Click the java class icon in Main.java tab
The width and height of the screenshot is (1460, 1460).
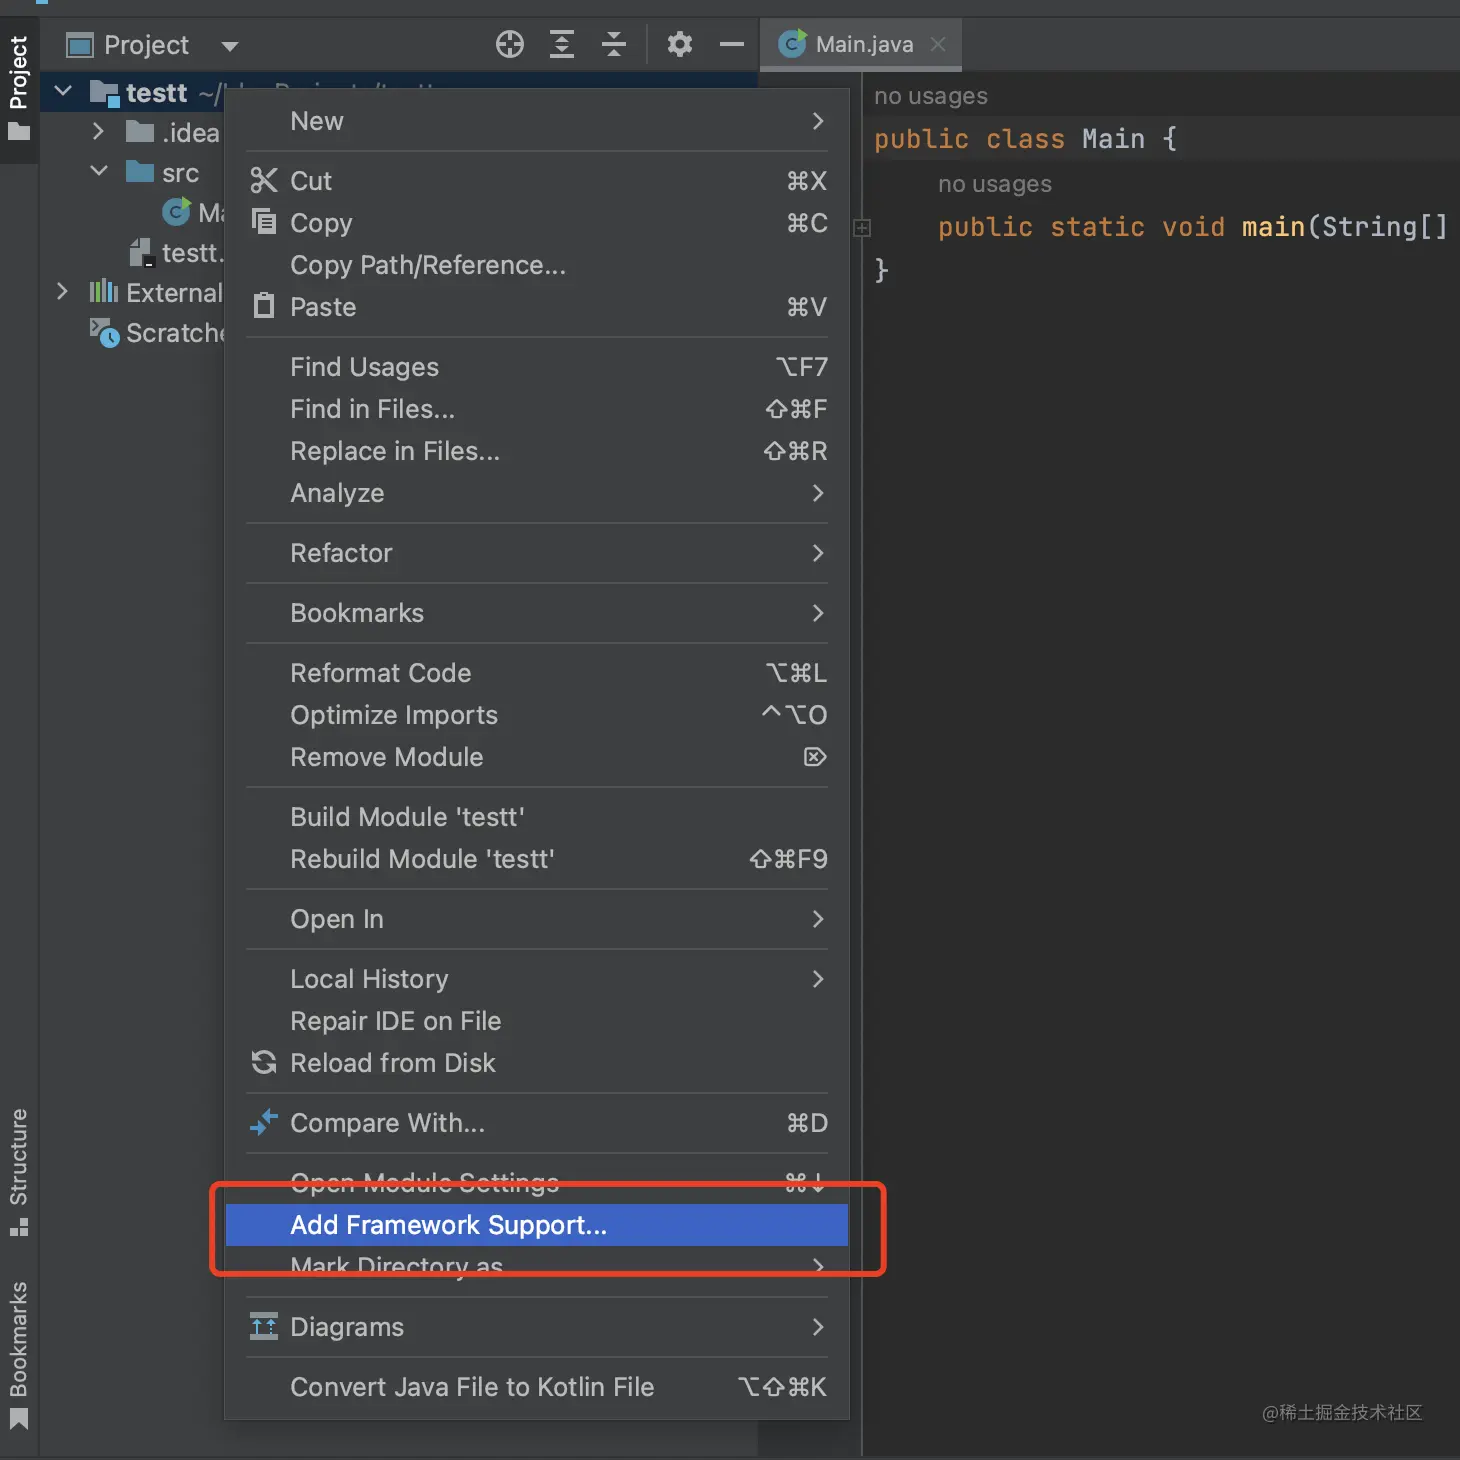pos(793,44)
